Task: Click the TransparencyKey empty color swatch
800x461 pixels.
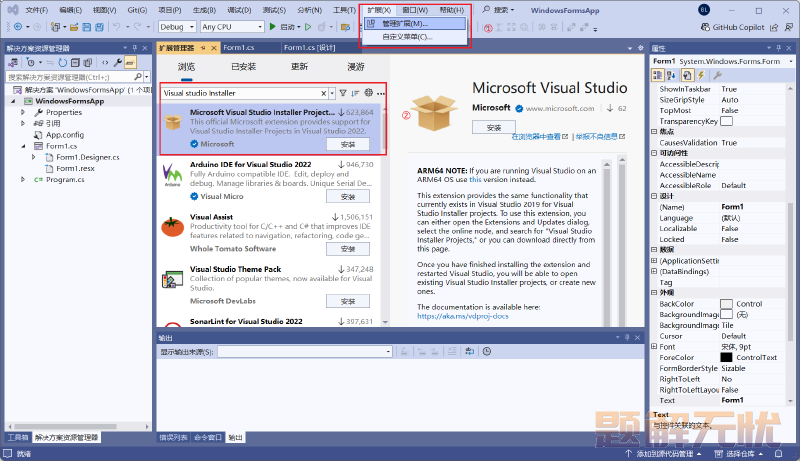Action: (726, 121)
